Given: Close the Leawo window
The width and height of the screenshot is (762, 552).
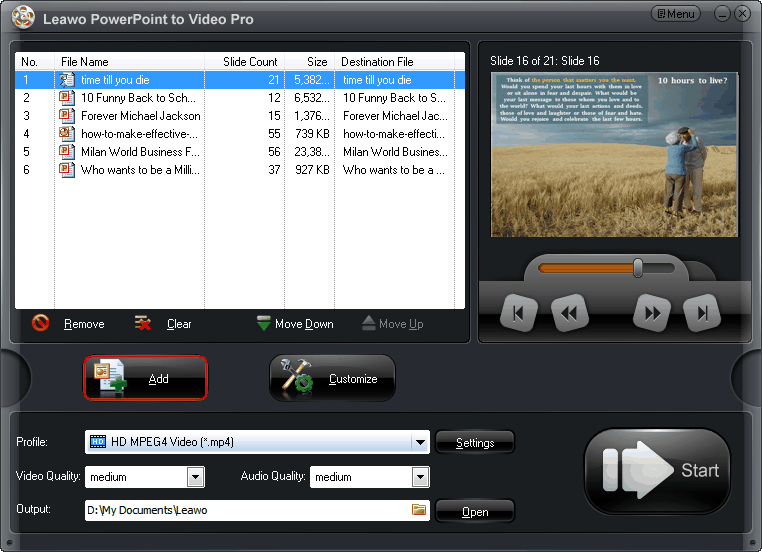Looking at the screenshot, I should tap(743, 14).
